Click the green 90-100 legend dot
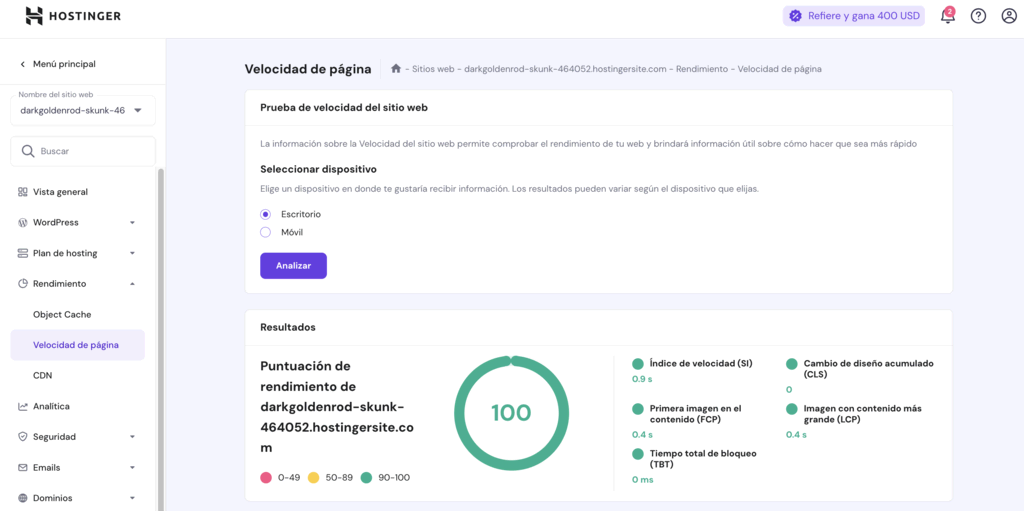The width and height of the screenshot is (1024, 511). 366,478
